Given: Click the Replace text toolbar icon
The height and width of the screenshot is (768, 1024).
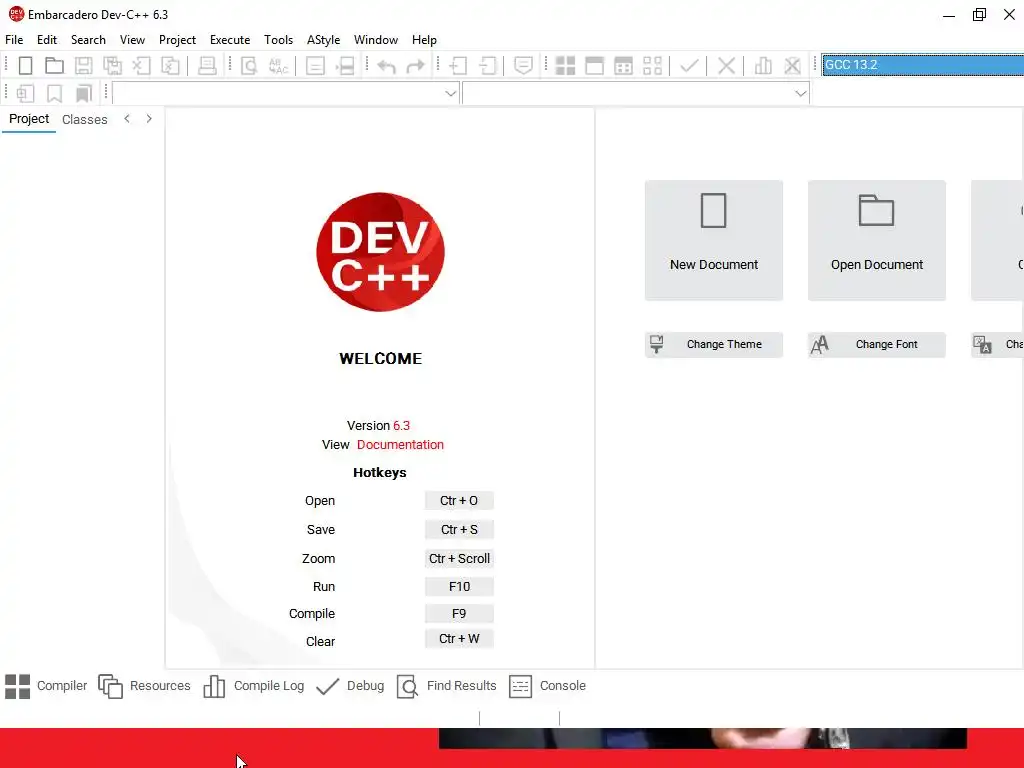Looking at the screenshot, I should [x=278, y=65].
